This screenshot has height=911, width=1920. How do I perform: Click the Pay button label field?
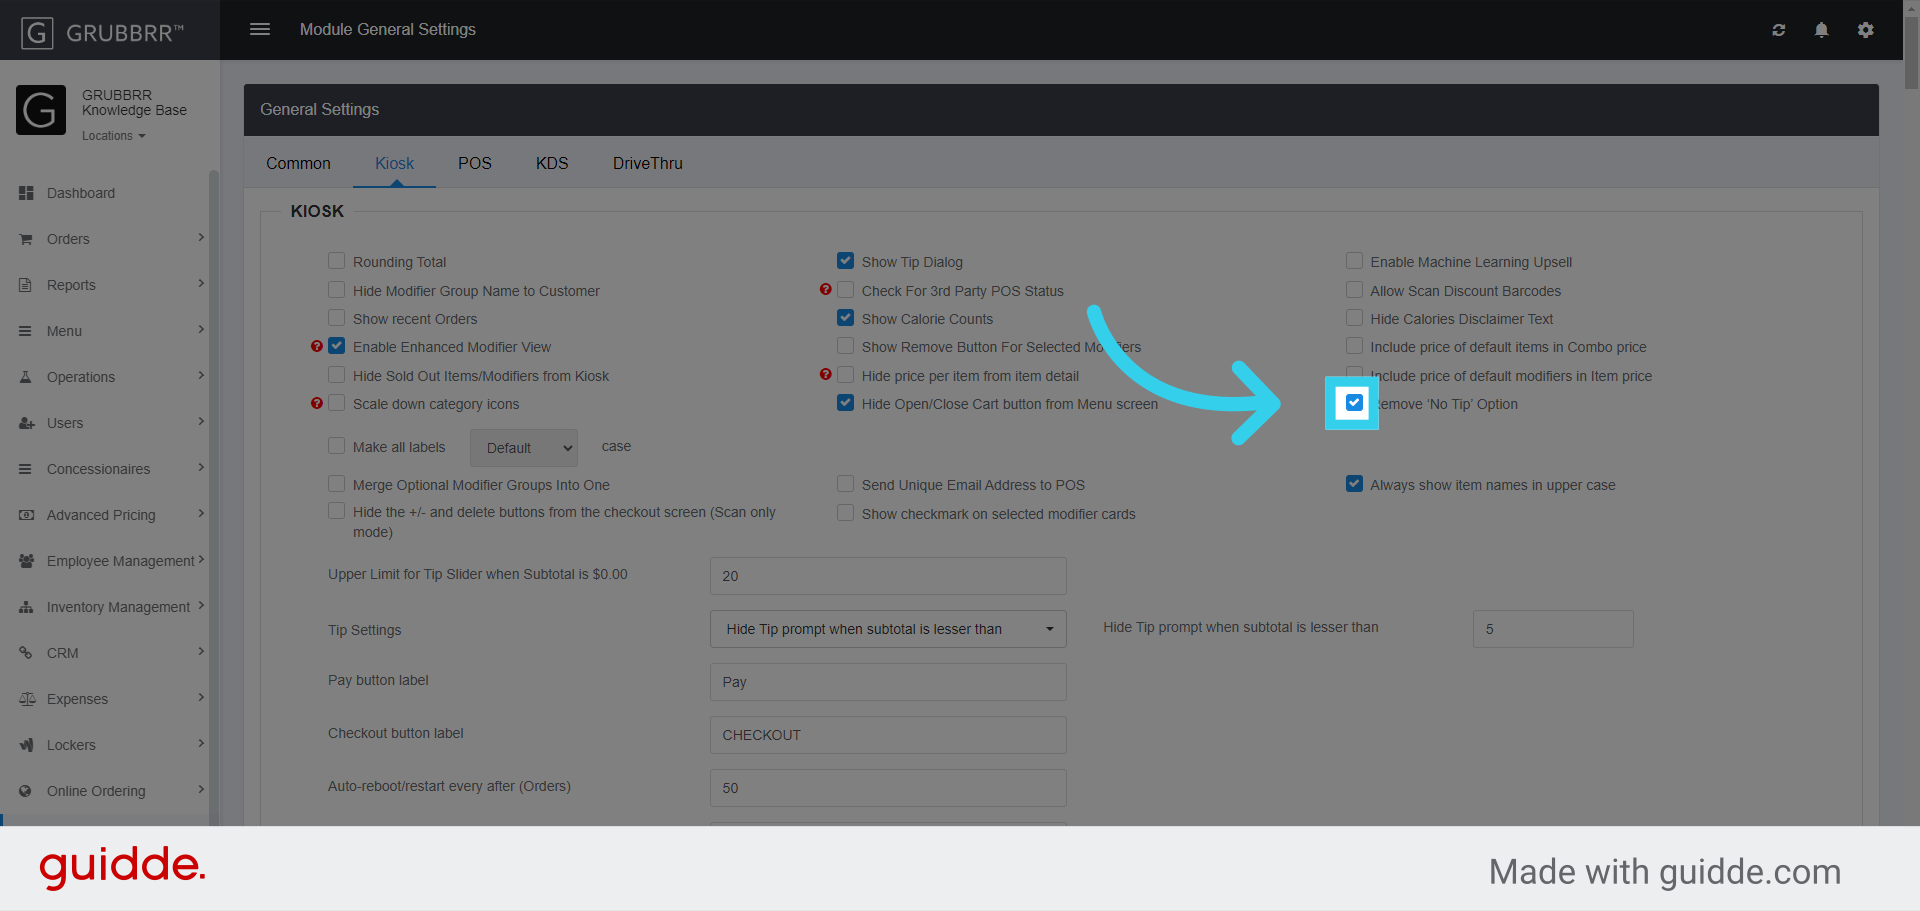pos(888,682)
